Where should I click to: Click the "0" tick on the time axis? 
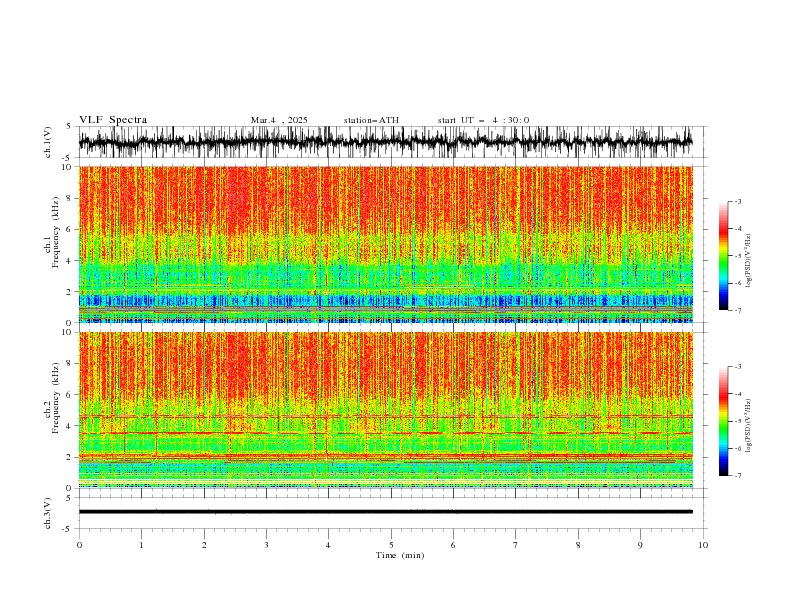pyautogui.click(x=79, y=545)
